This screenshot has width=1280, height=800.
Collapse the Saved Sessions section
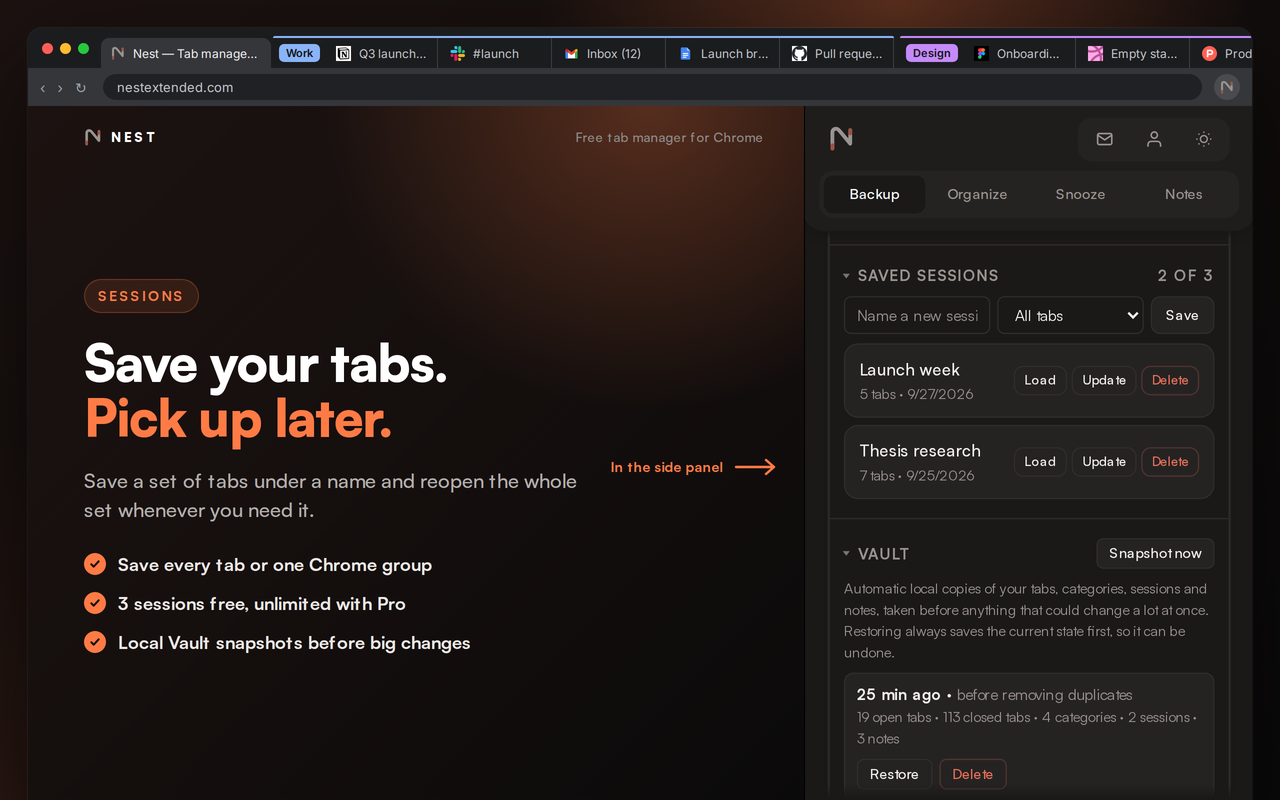pyautogui.click(x=846, y=276)
